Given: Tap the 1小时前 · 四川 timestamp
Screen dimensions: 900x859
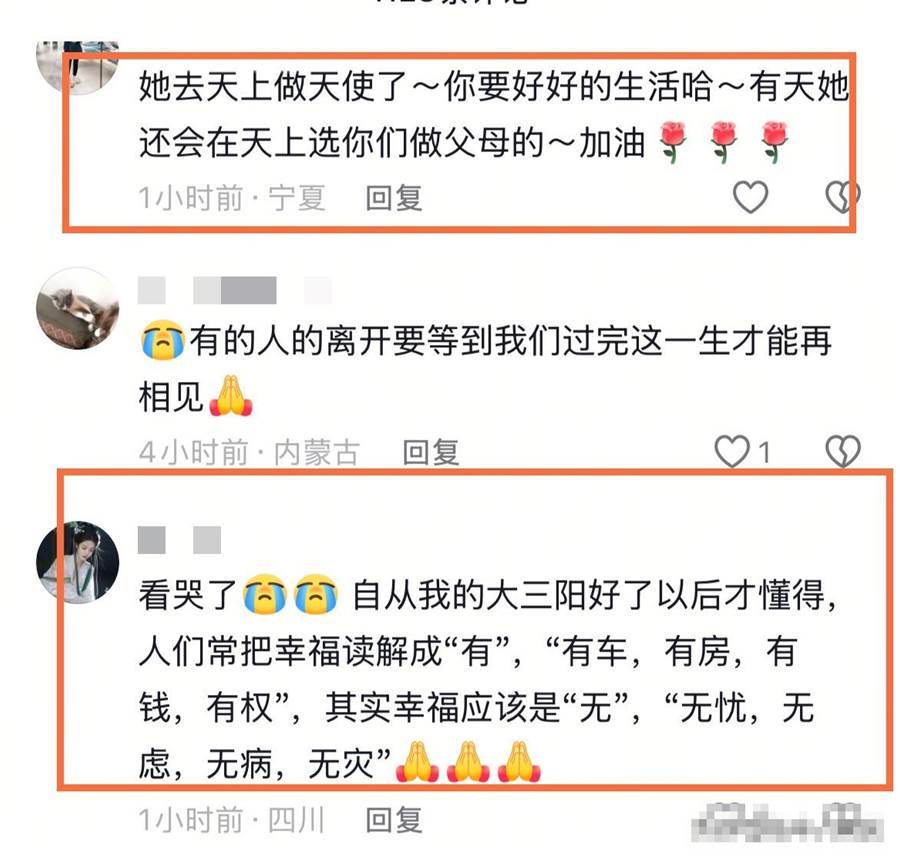Looking at the screenshot, I should 232,819.
